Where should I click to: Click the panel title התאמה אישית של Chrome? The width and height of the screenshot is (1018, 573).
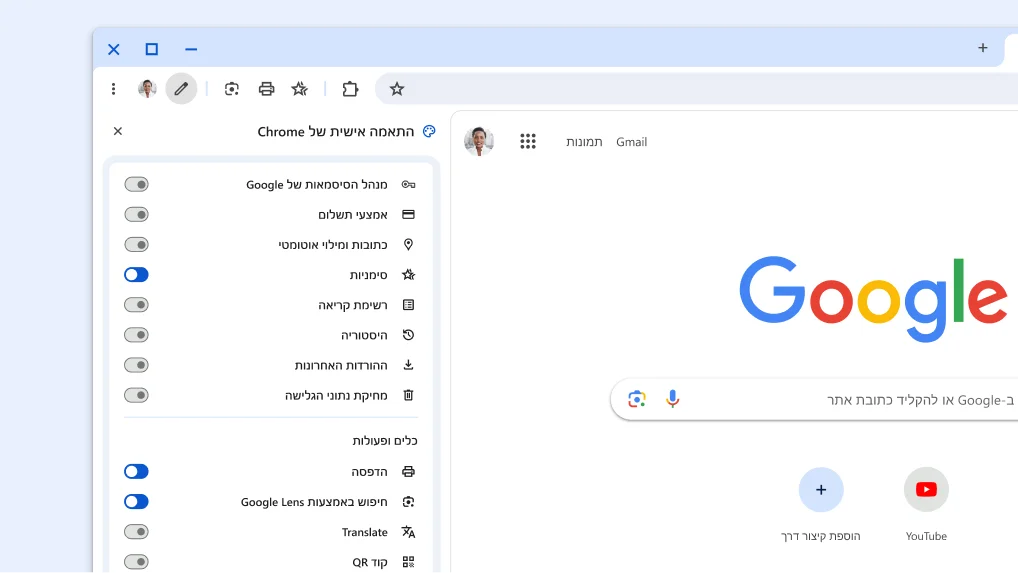click(x=336, y=132)
